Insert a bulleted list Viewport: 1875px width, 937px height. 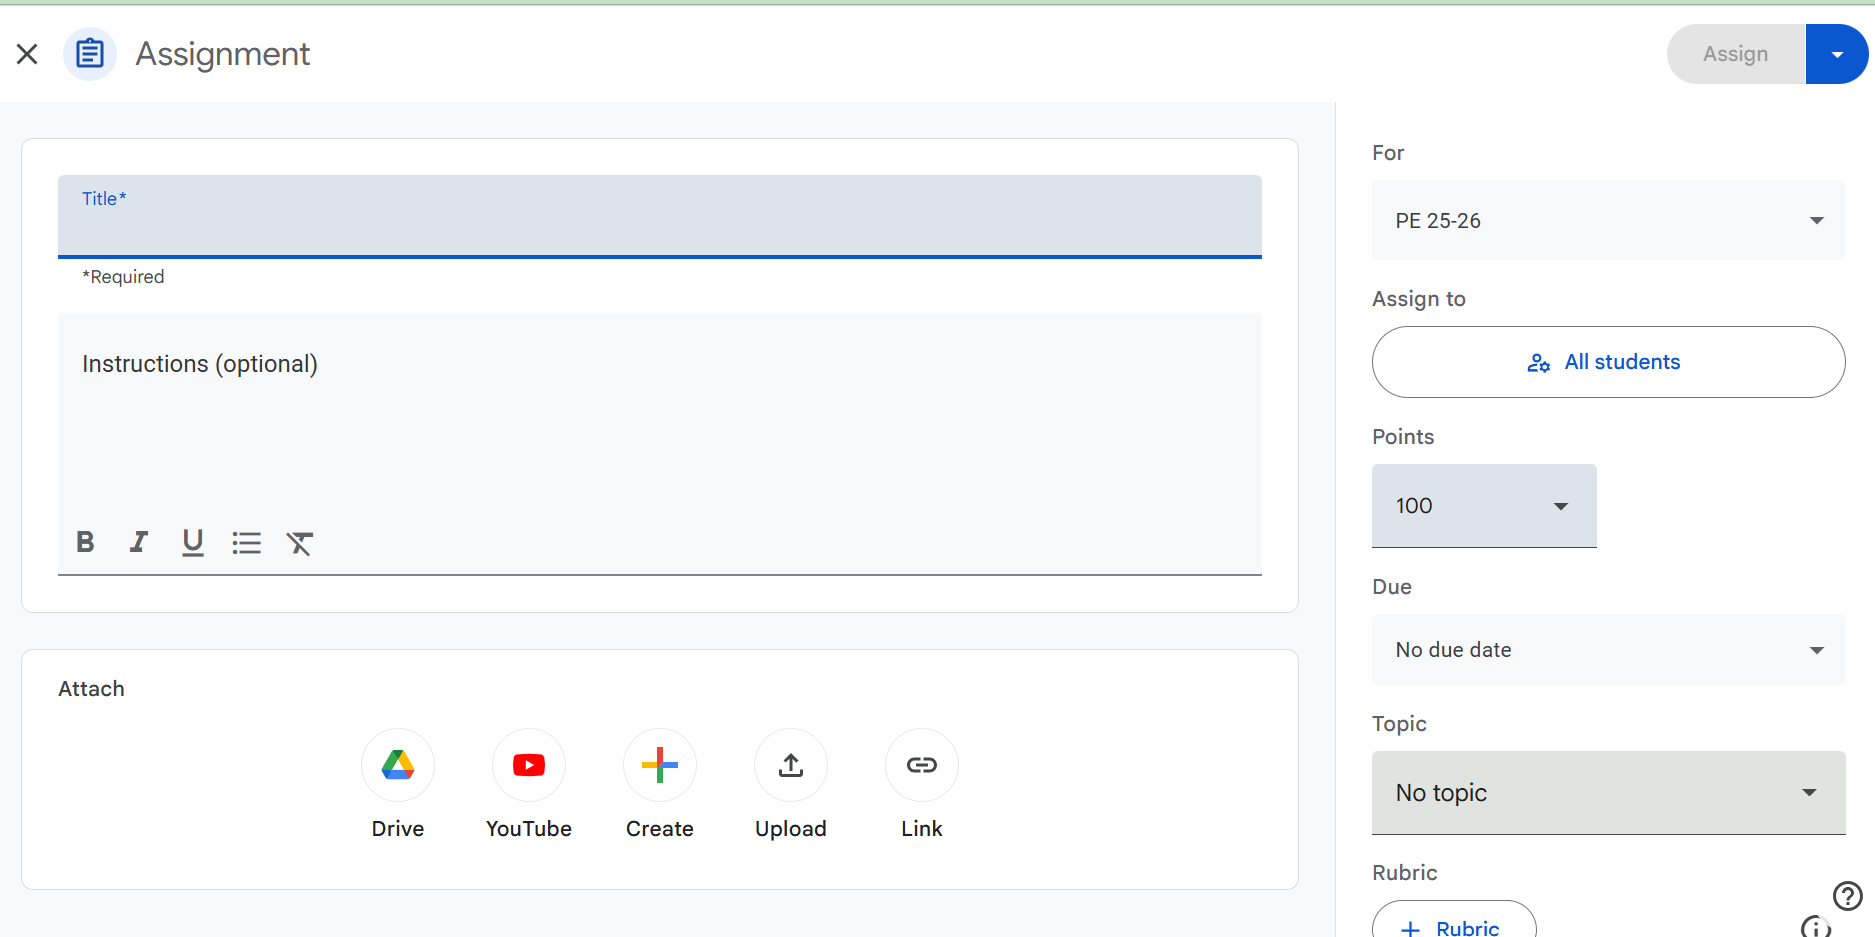246,542
